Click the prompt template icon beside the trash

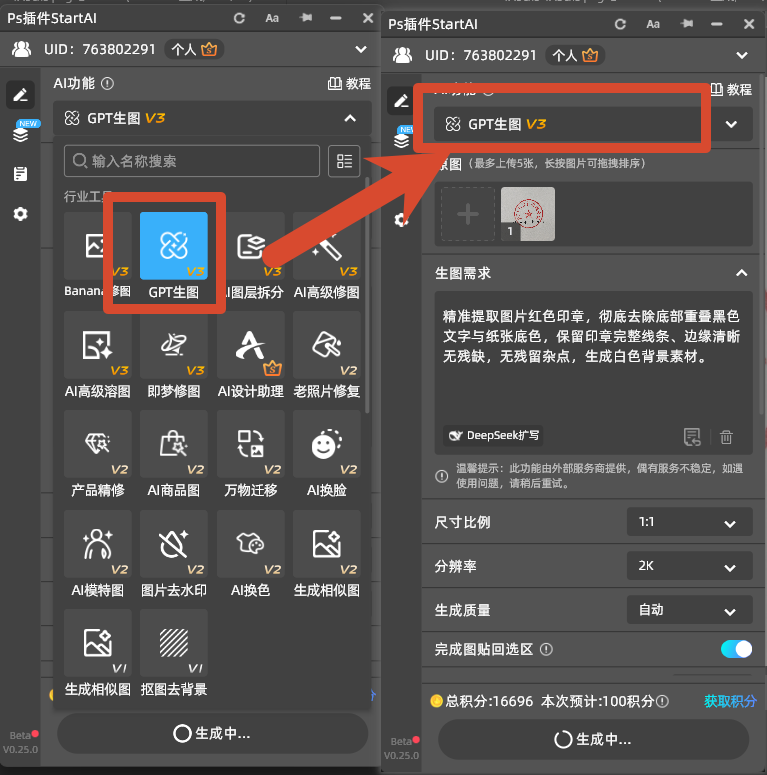692,437
